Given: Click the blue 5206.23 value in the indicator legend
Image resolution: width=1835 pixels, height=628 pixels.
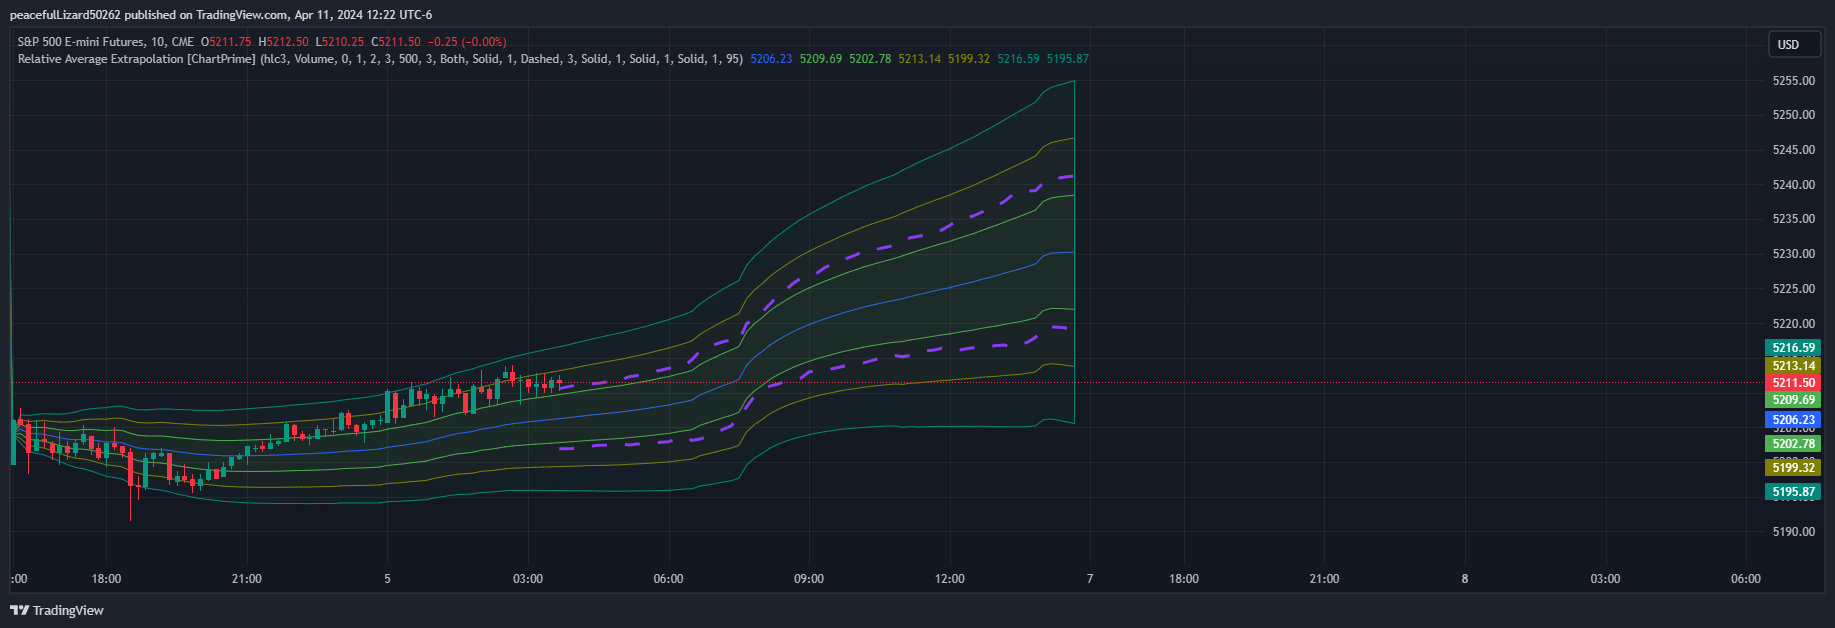Looking at the screenshot, I should click(x=771, y=59).
